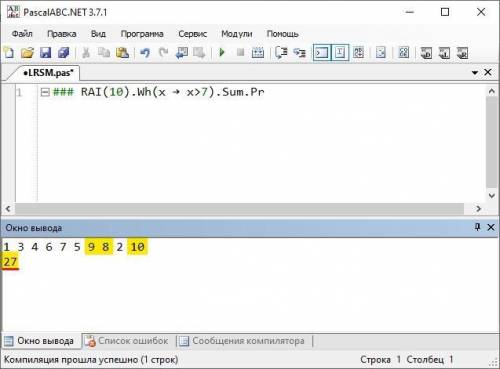Click the Save All icon
The height and width of the screenshot is (369, 500).
(63, 53)
